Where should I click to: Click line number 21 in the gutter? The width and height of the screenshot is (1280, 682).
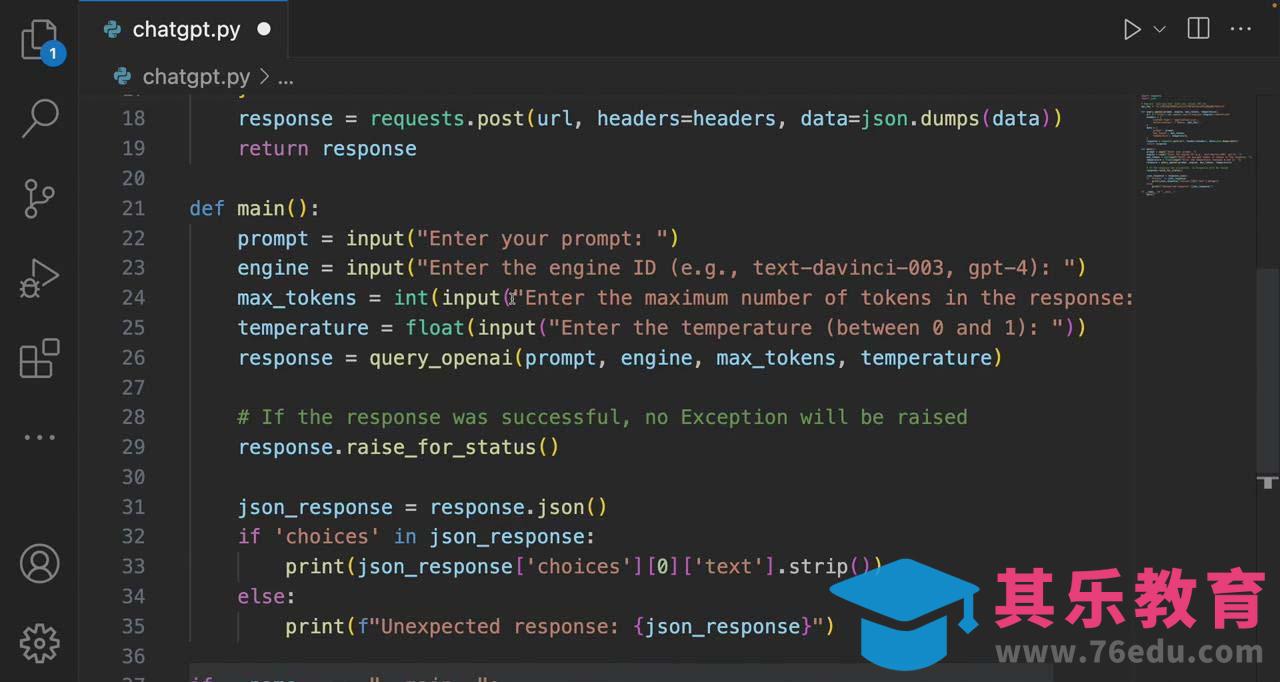click(x=133, y=208)
